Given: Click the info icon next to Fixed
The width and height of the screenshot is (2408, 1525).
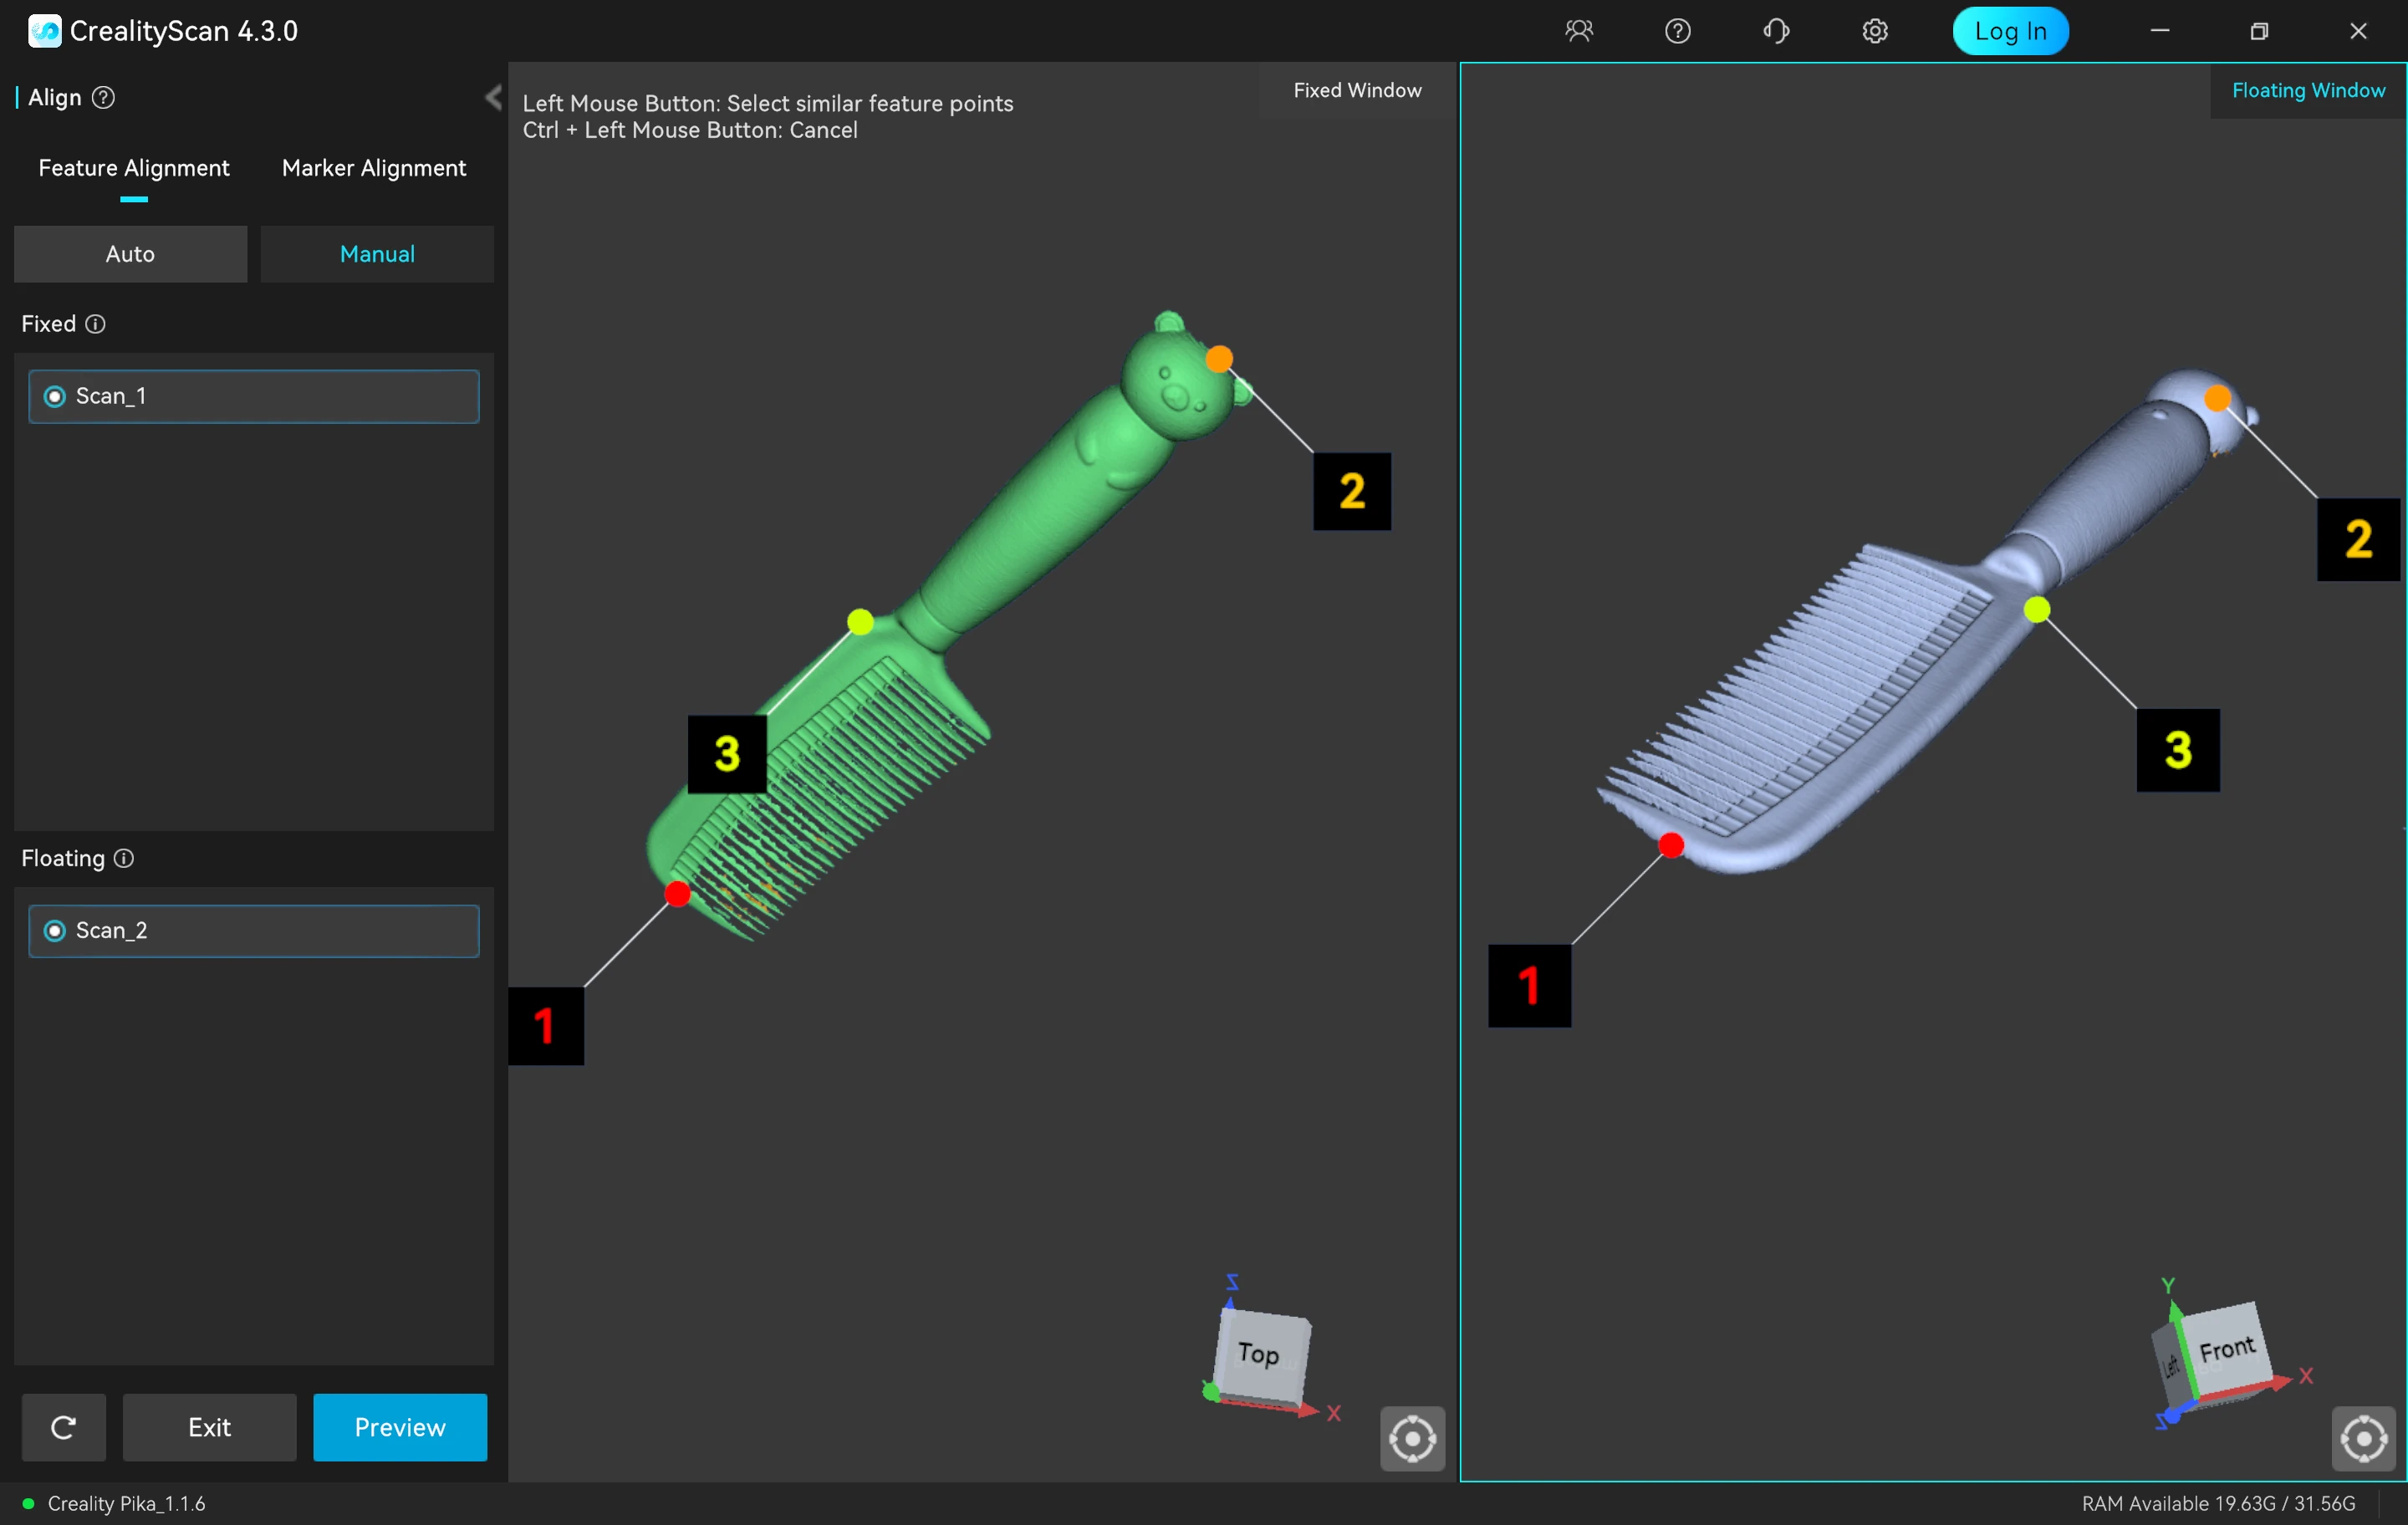Looking at the screenshot, I should point(95,324).
